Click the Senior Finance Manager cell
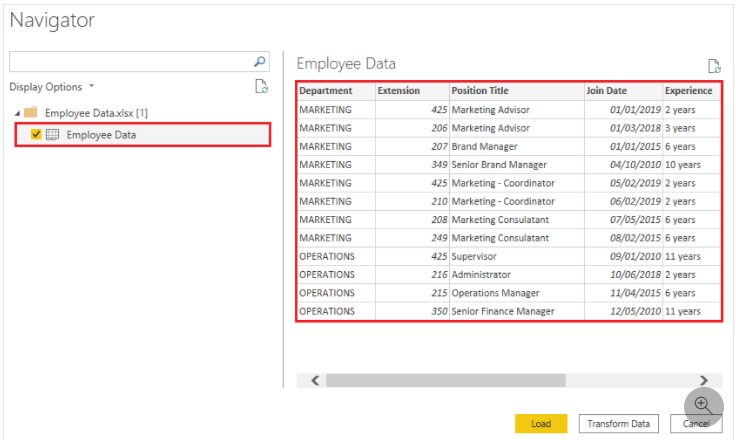The image size is (736, 440). (x=517, y=311)
